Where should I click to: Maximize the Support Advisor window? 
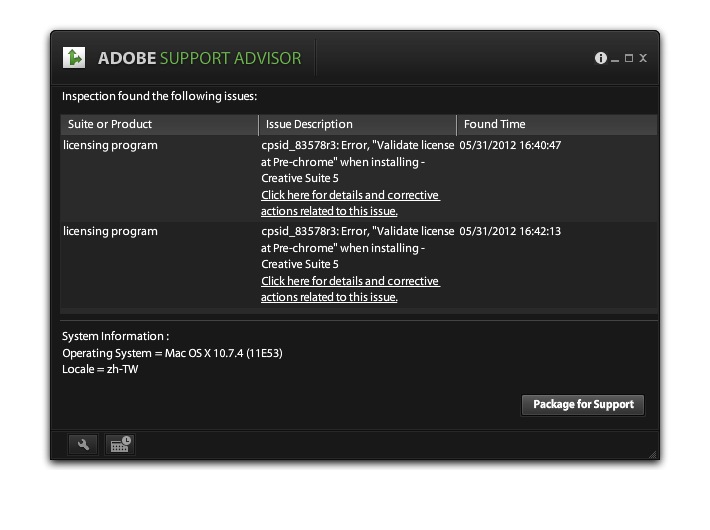629,58
